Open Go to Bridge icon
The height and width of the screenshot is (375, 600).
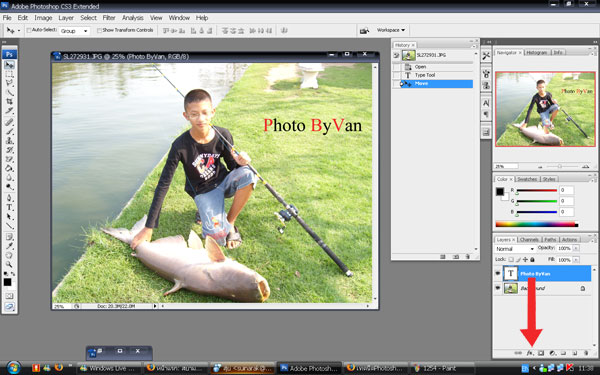click(x=364, y=30)
